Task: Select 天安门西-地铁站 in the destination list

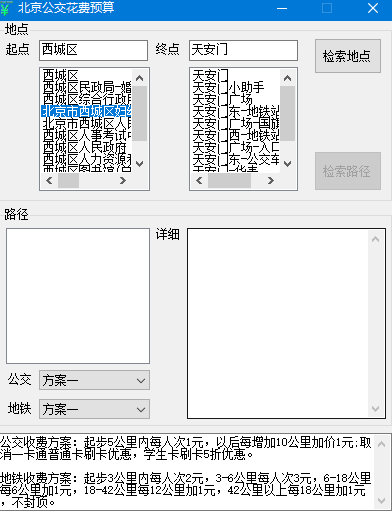Action: (x=235, y=135)
